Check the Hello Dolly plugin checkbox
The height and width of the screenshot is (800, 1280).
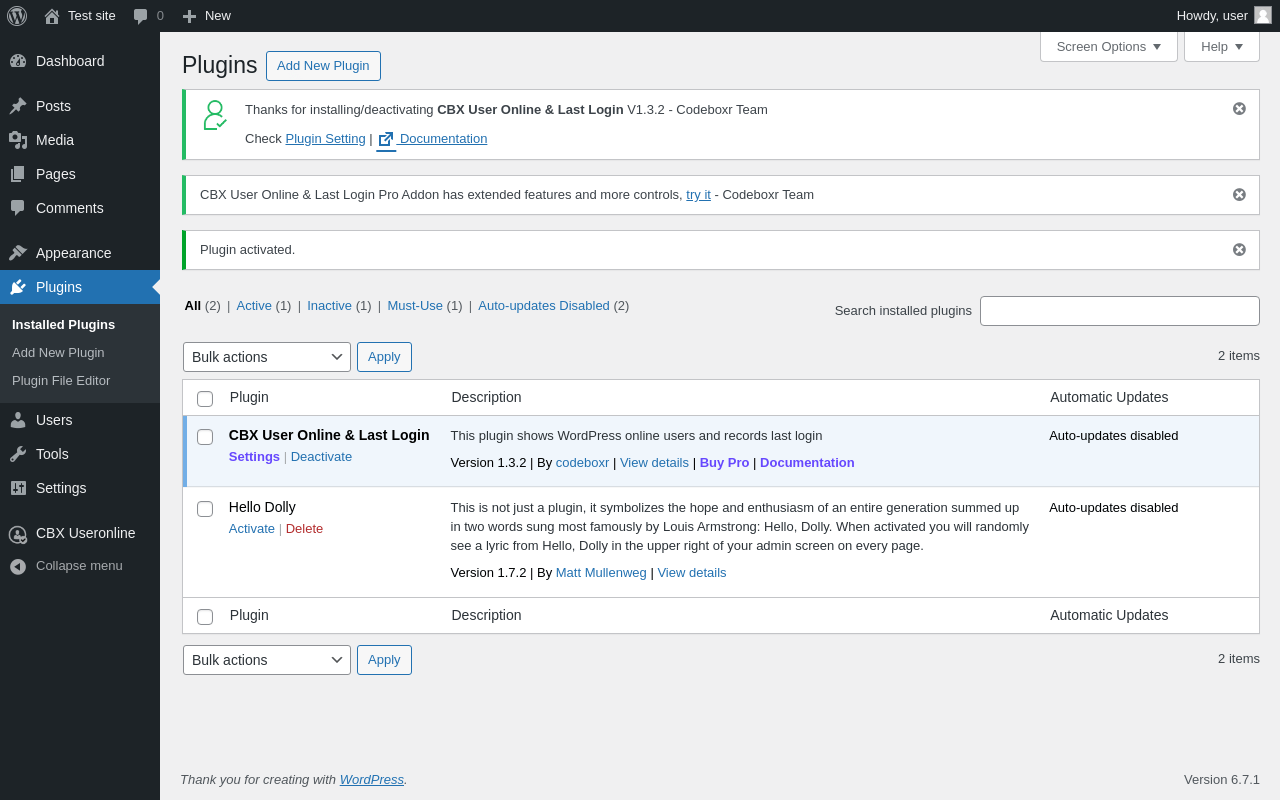205,509
